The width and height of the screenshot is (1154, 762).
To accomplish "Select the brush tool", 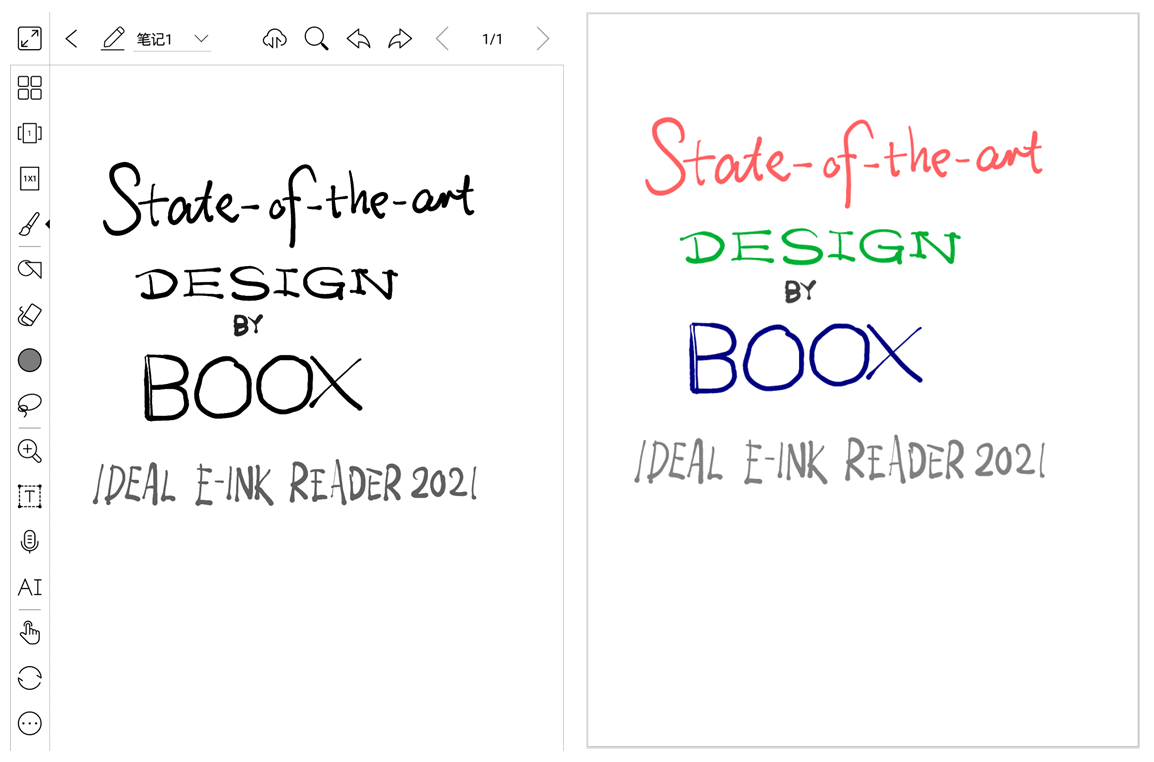I will [x=29, y=224].
